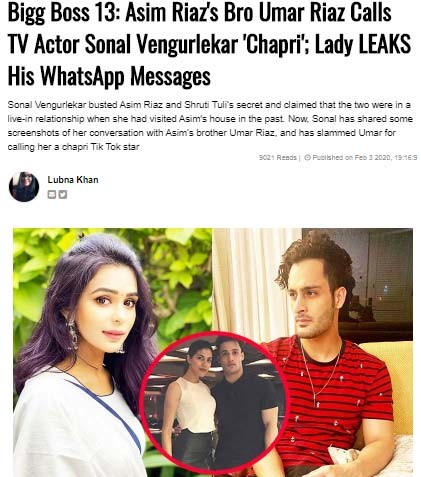Click the Lubna Khan author name
This screenshot has height=477, width=421.
pyautogui.click(x=73, y=180)
